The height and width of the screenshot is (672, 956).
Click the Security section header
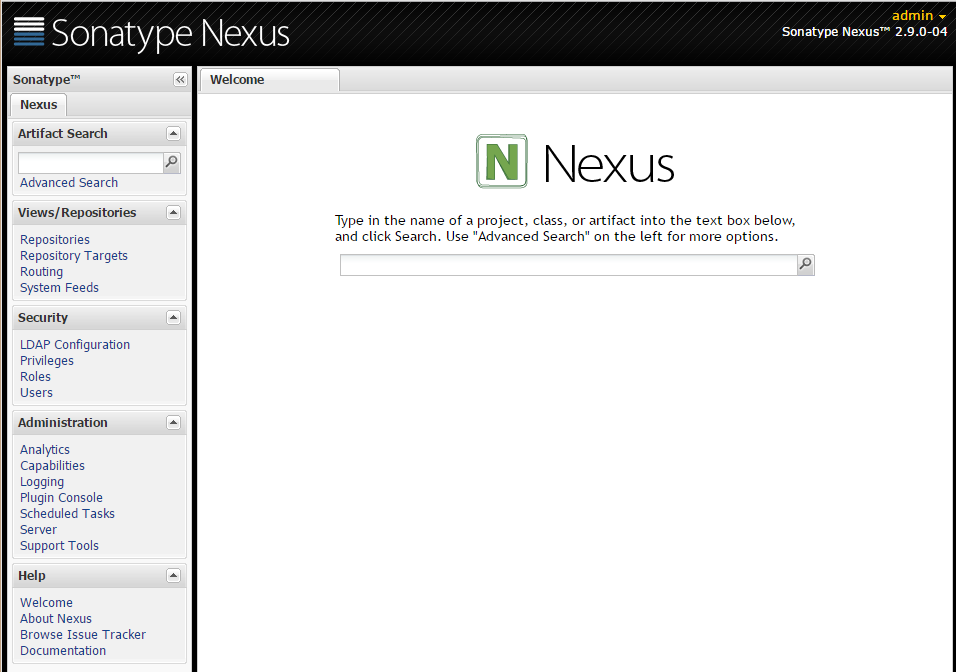pos(99,318)
